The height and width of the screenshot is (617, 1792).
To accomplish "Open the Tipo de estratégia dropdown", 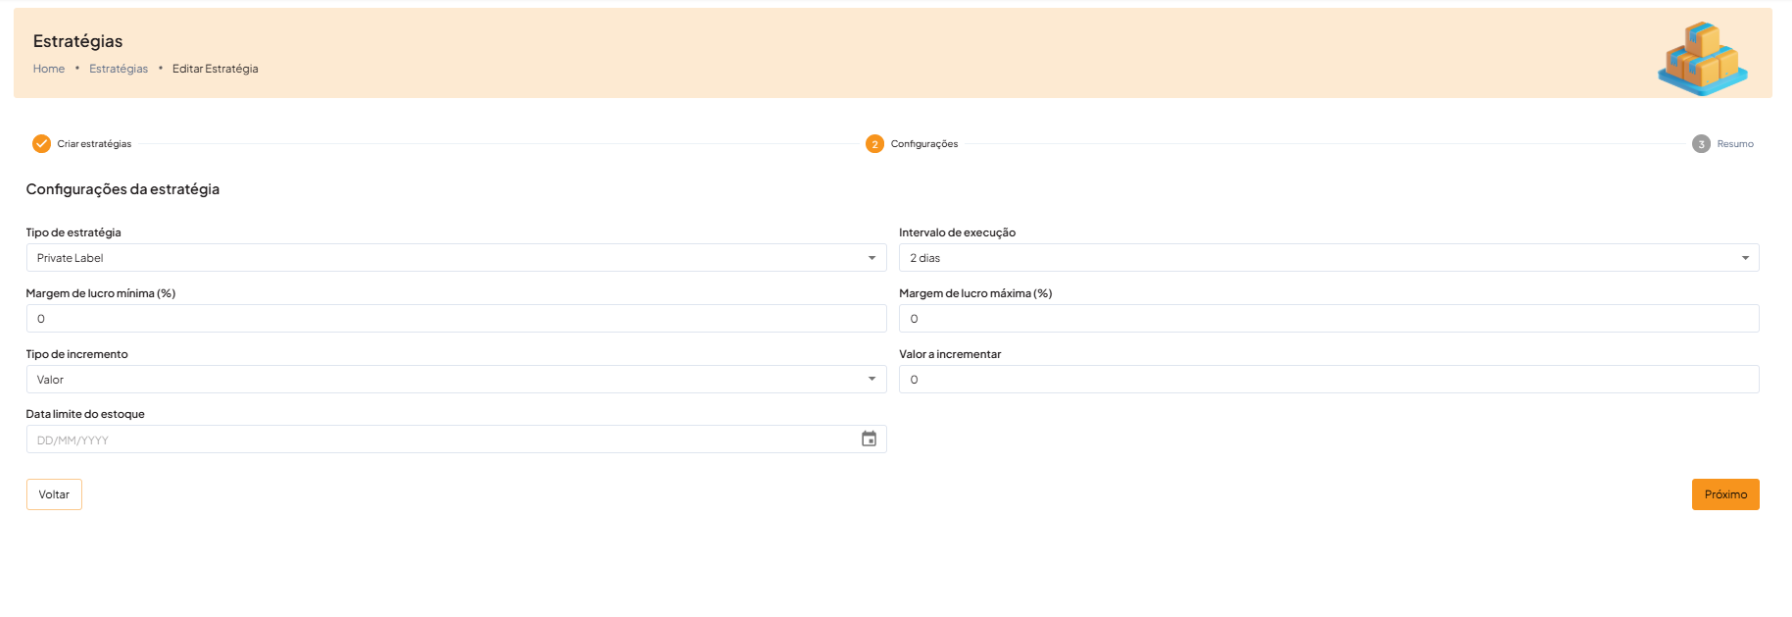I will [x=455, y=258].
